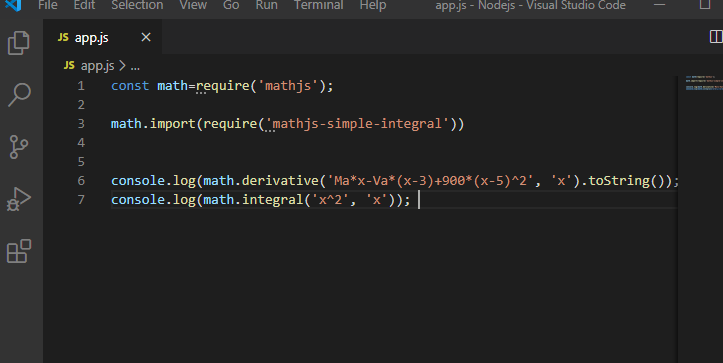The image size is (723, 363).
Task: Click 'math.import' on line 3
Action: [153, 124]
